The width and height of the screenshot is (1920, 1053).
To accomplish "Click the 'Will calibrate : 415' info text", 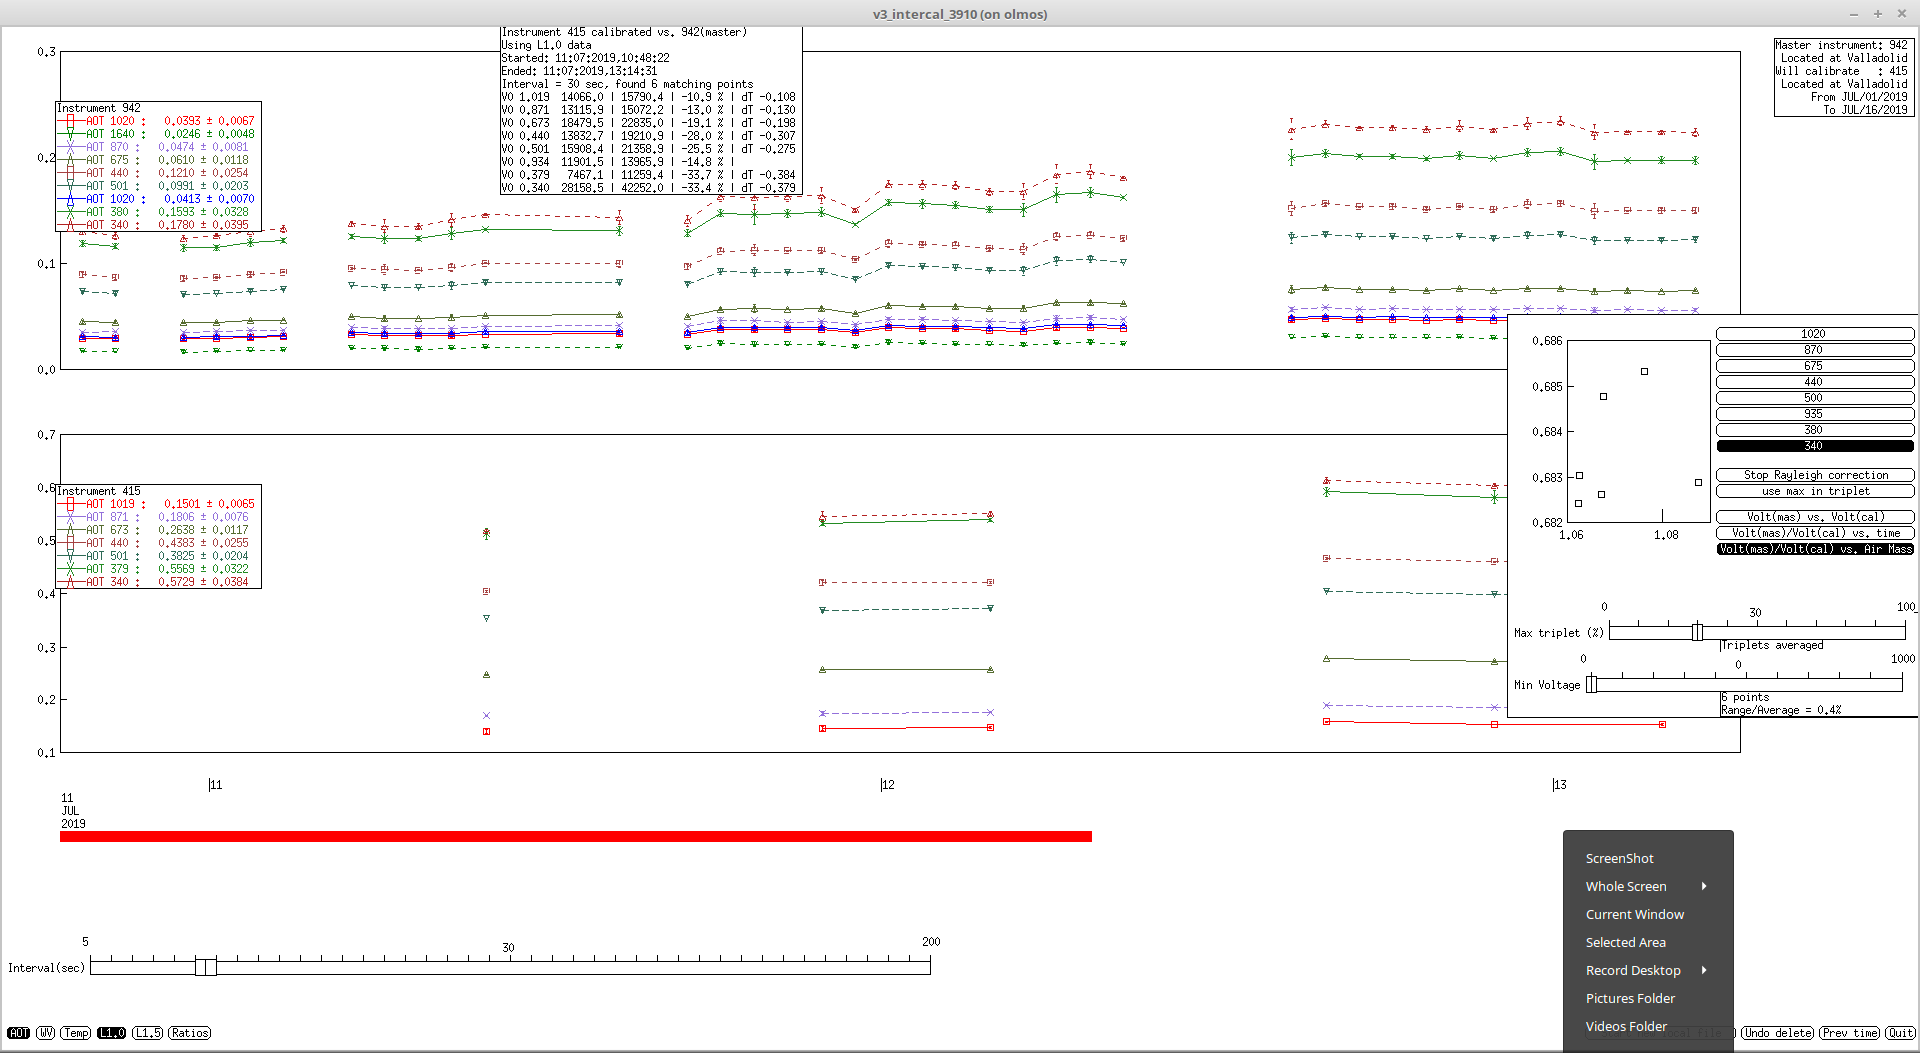I will (x=1841, y=71).
